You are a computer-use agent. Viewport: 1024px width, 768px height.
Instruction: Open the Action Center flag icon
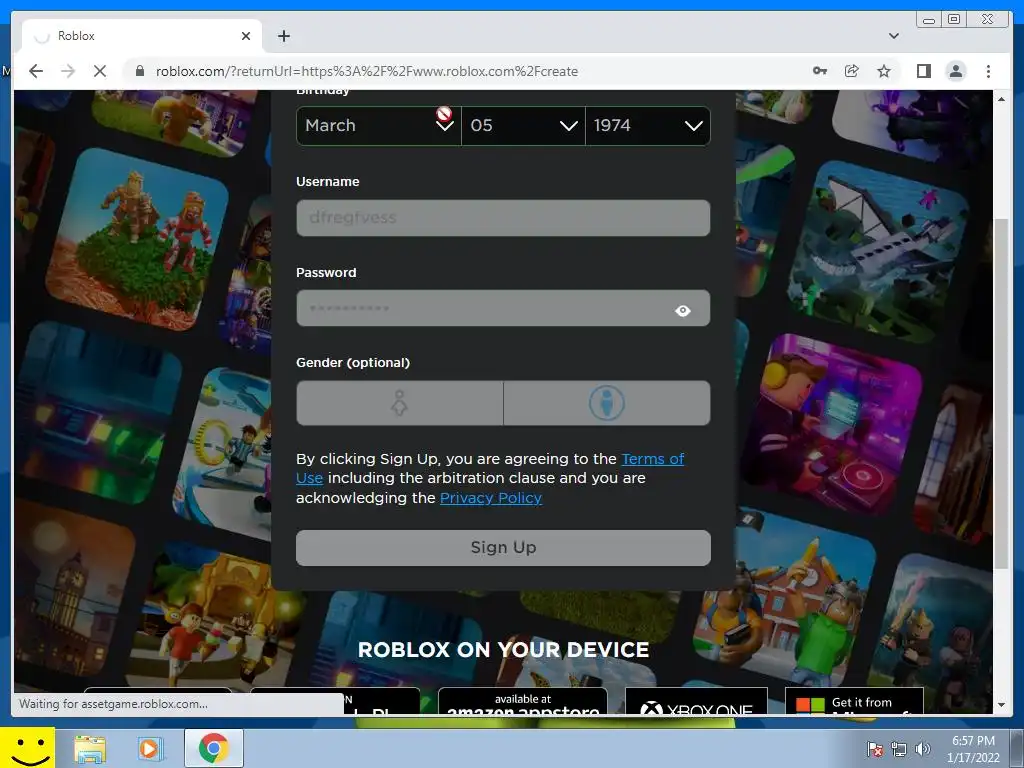click(874, 749)
